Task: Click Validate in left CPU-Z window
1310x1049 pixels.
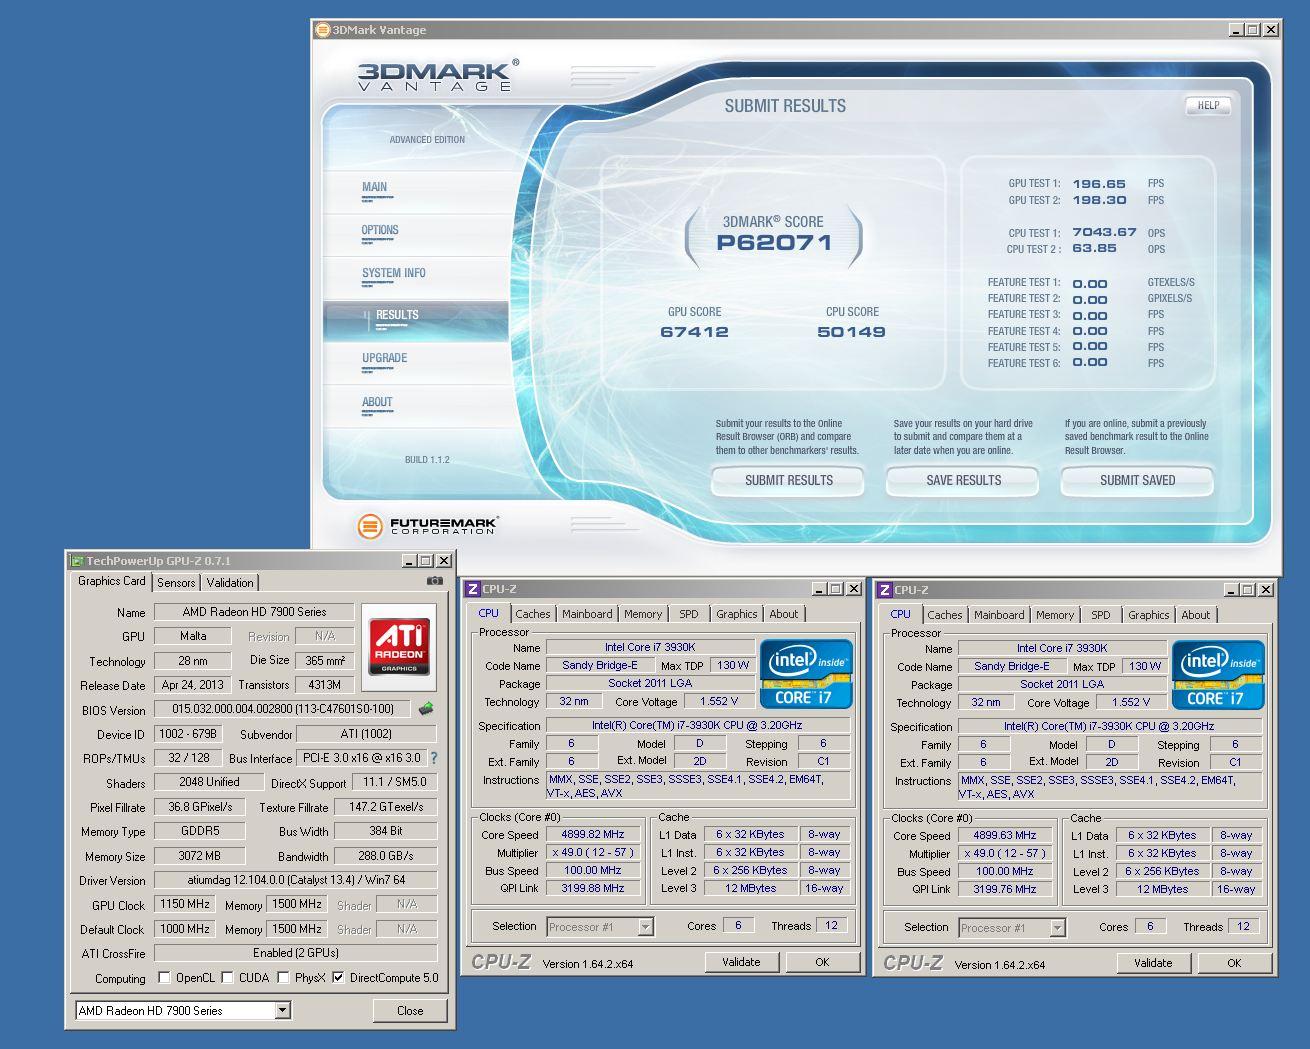Action: [x=741, y=962]
